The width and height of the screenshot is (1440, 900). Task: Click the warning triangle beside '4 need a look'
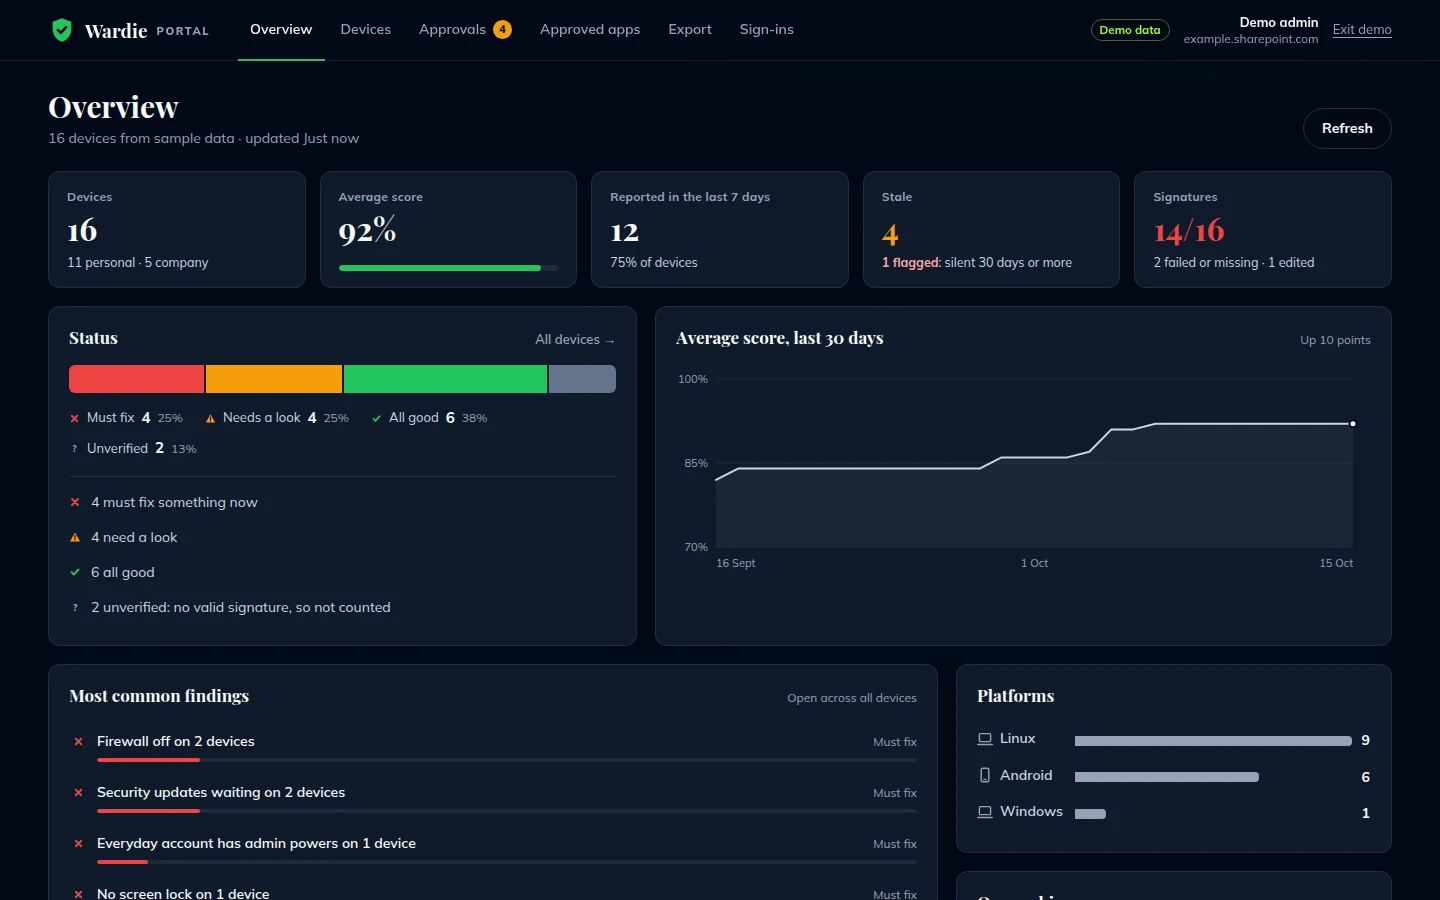coord(75,537)
